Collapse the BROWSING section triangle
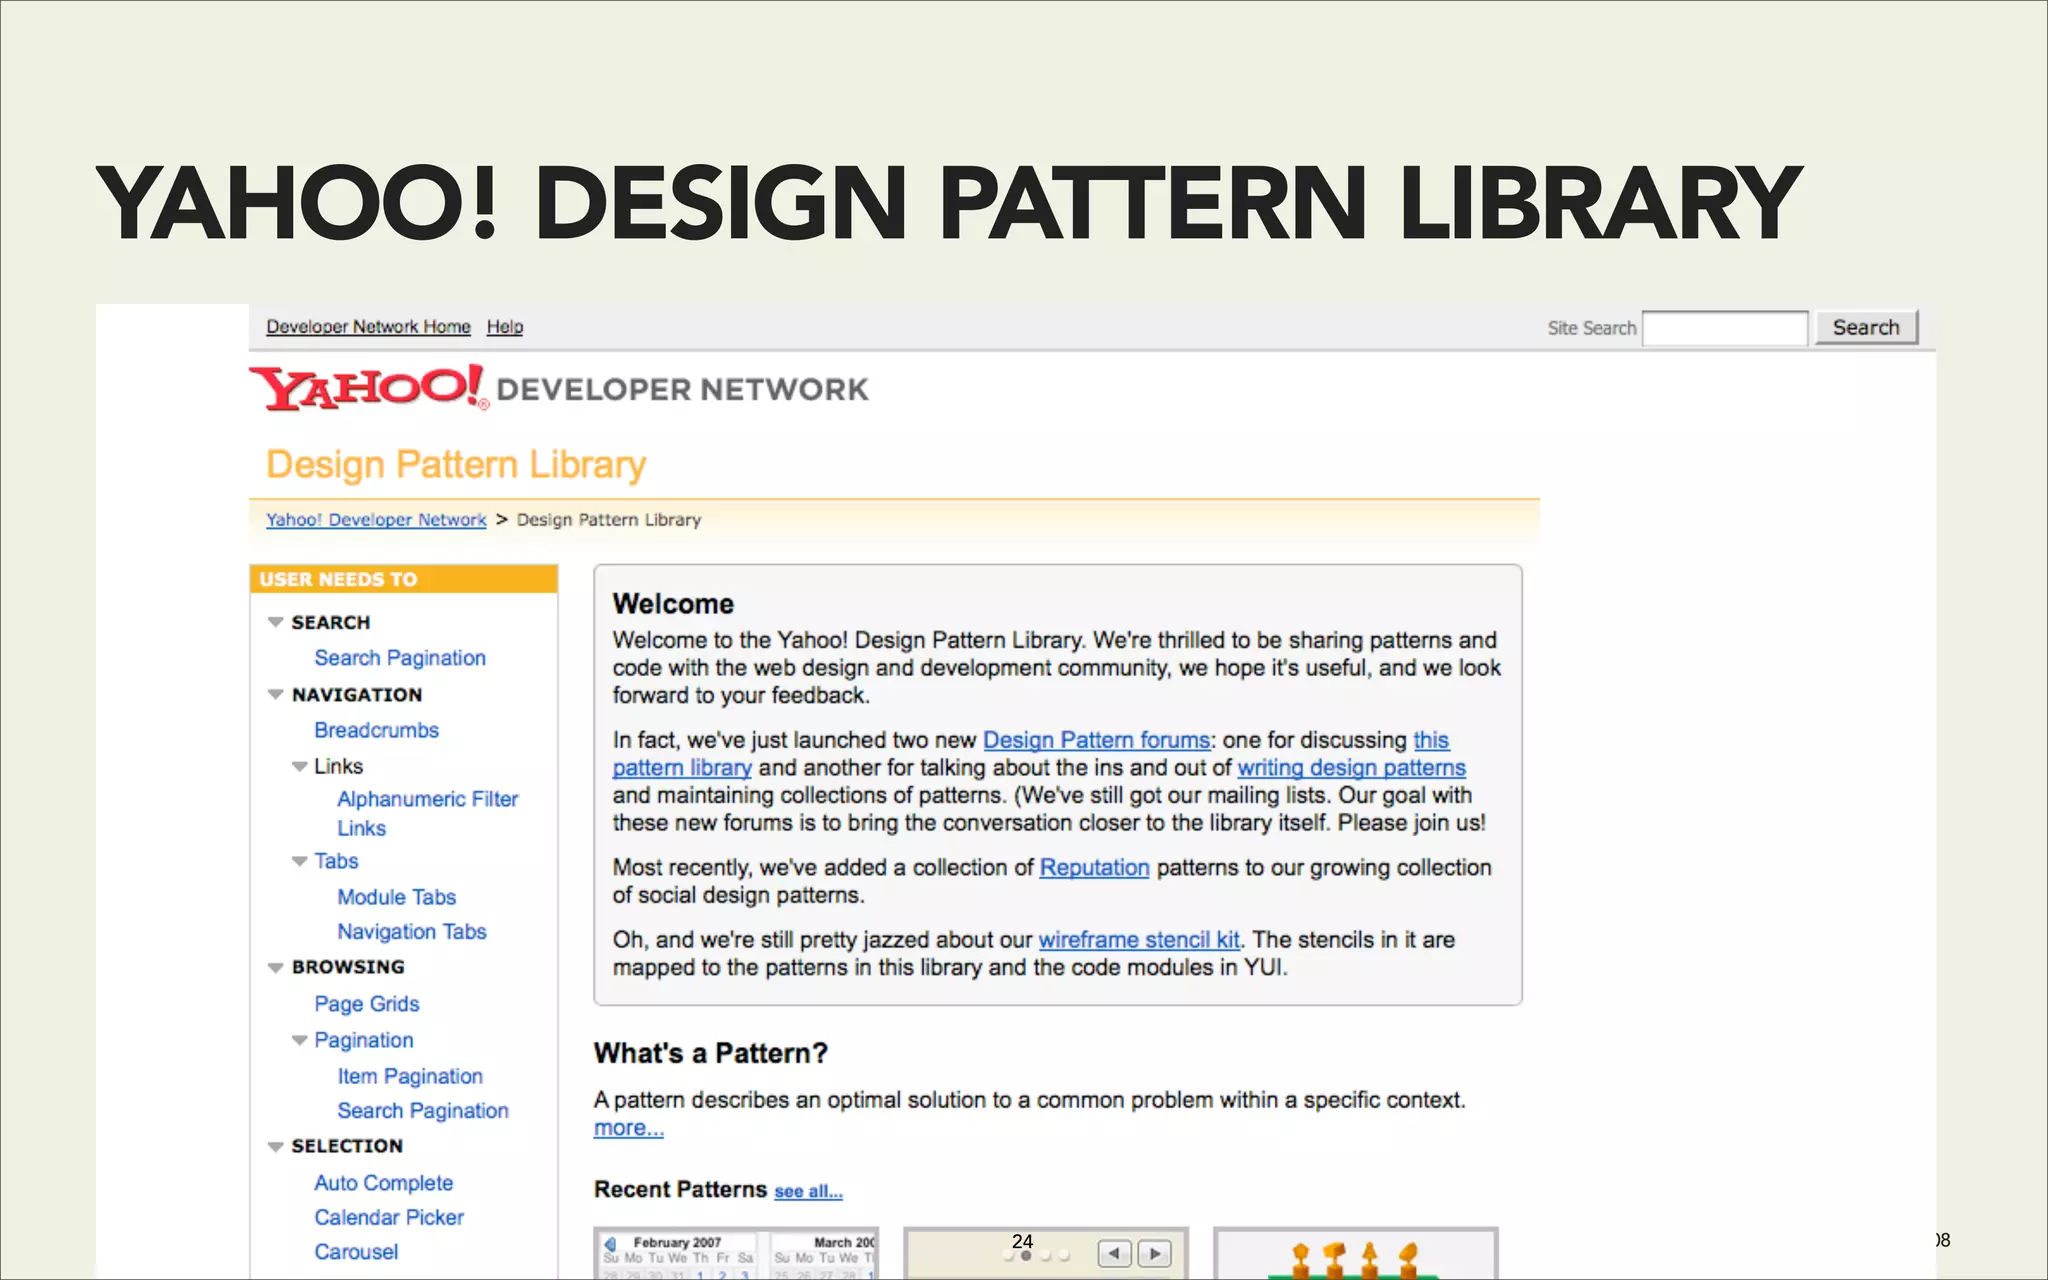The width and height of the screenshot is (2048, 1280). [x=276, y=967]
